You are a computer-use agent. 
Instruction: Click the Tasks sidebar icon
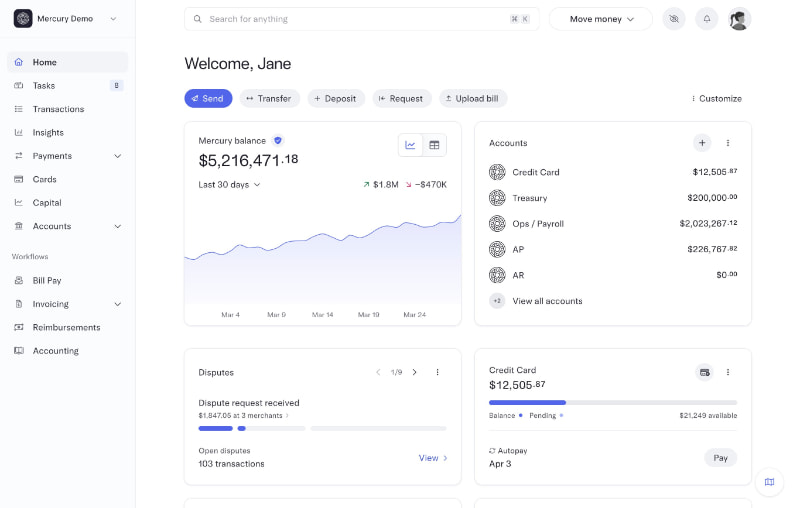pos(19,86)
